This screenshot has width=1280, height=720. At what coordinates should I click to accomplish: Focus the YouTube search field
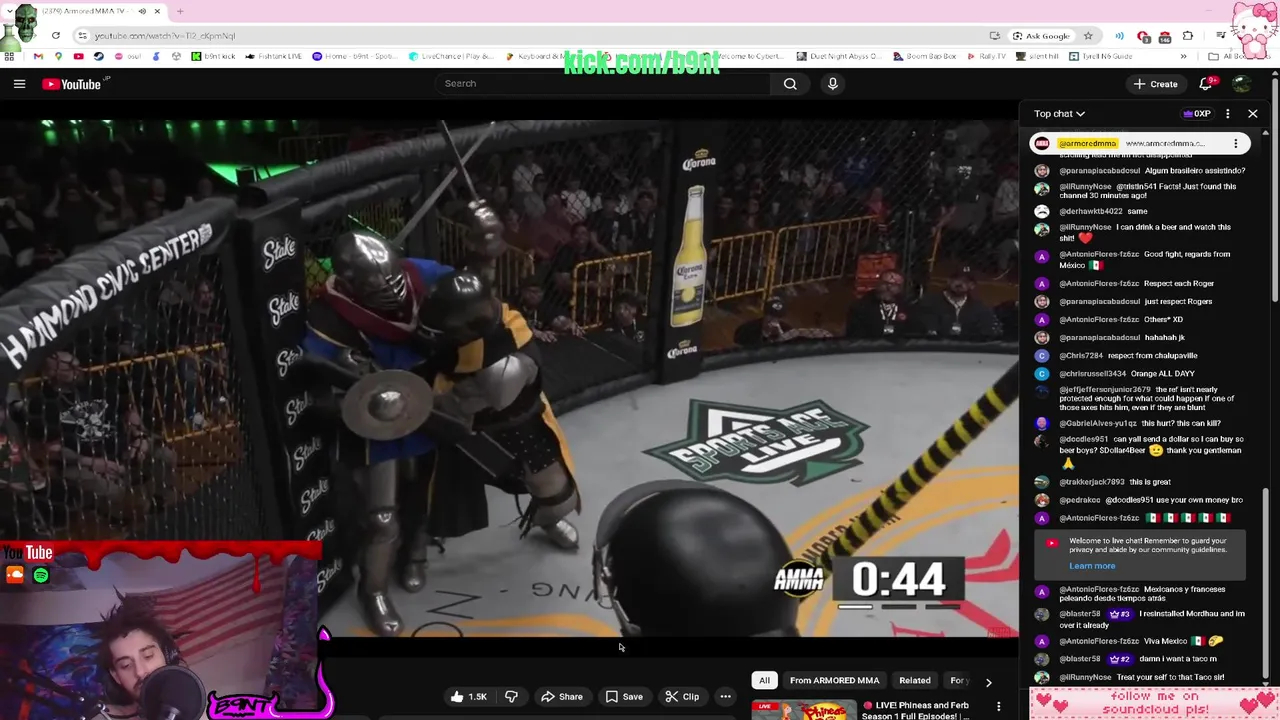pos(603,84)
